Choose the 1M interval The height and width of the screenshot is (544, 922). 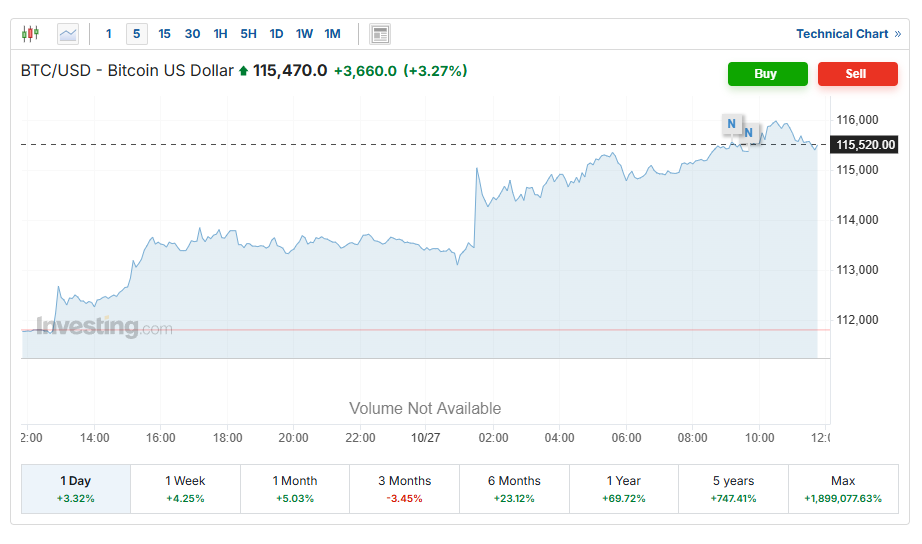tap(332, 34)
